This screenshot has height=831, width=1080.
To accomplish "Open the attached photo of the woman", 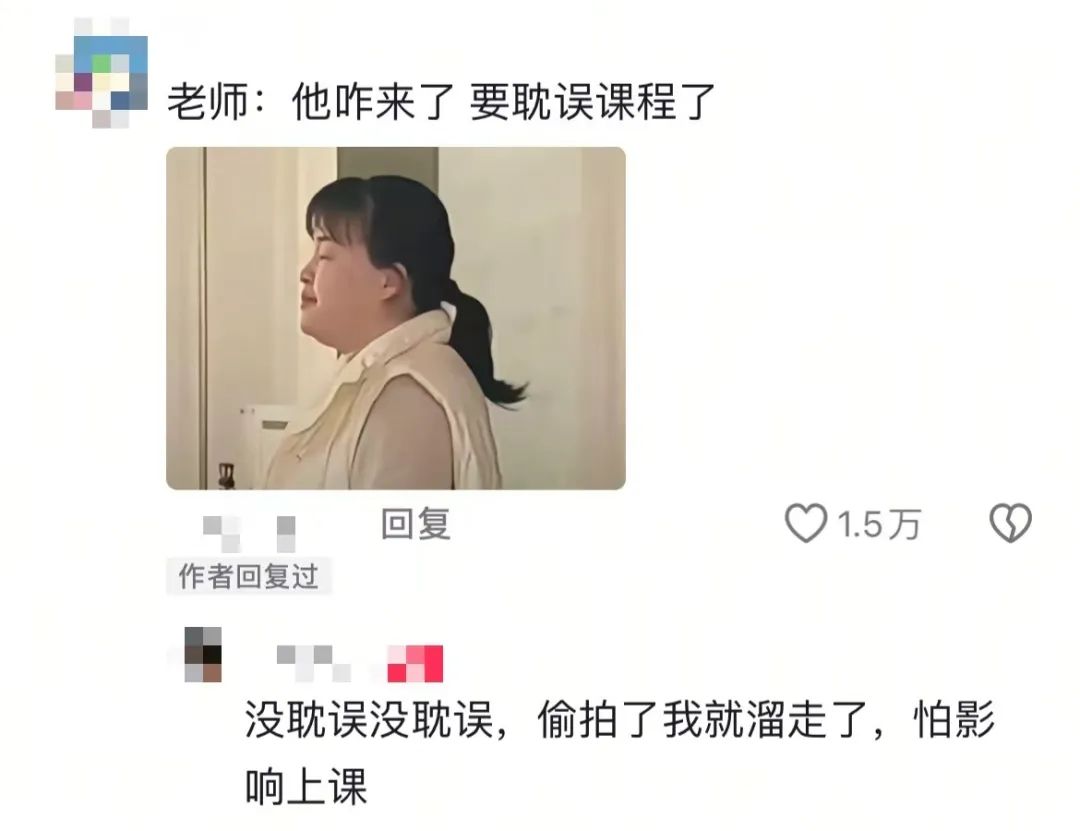I will [x=396, y=318].
